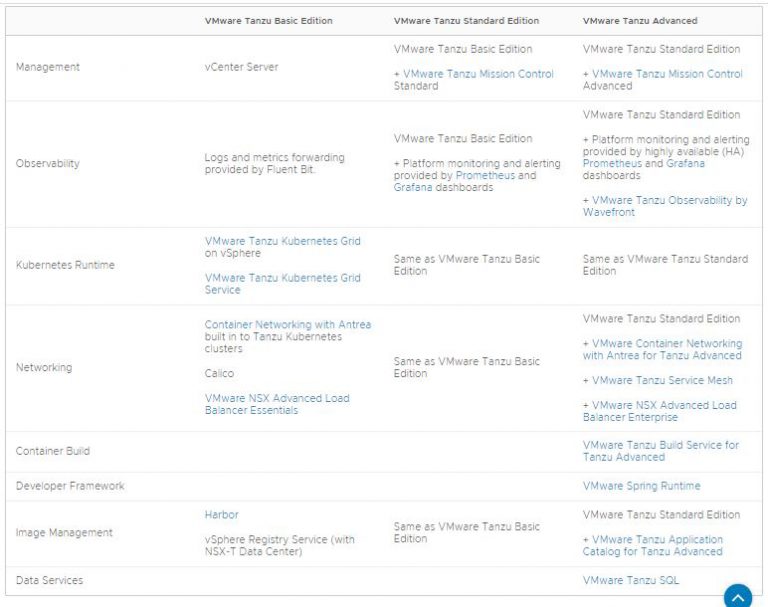768x607 pixels.
Task: Click the Observability row label
Action: 48,163
